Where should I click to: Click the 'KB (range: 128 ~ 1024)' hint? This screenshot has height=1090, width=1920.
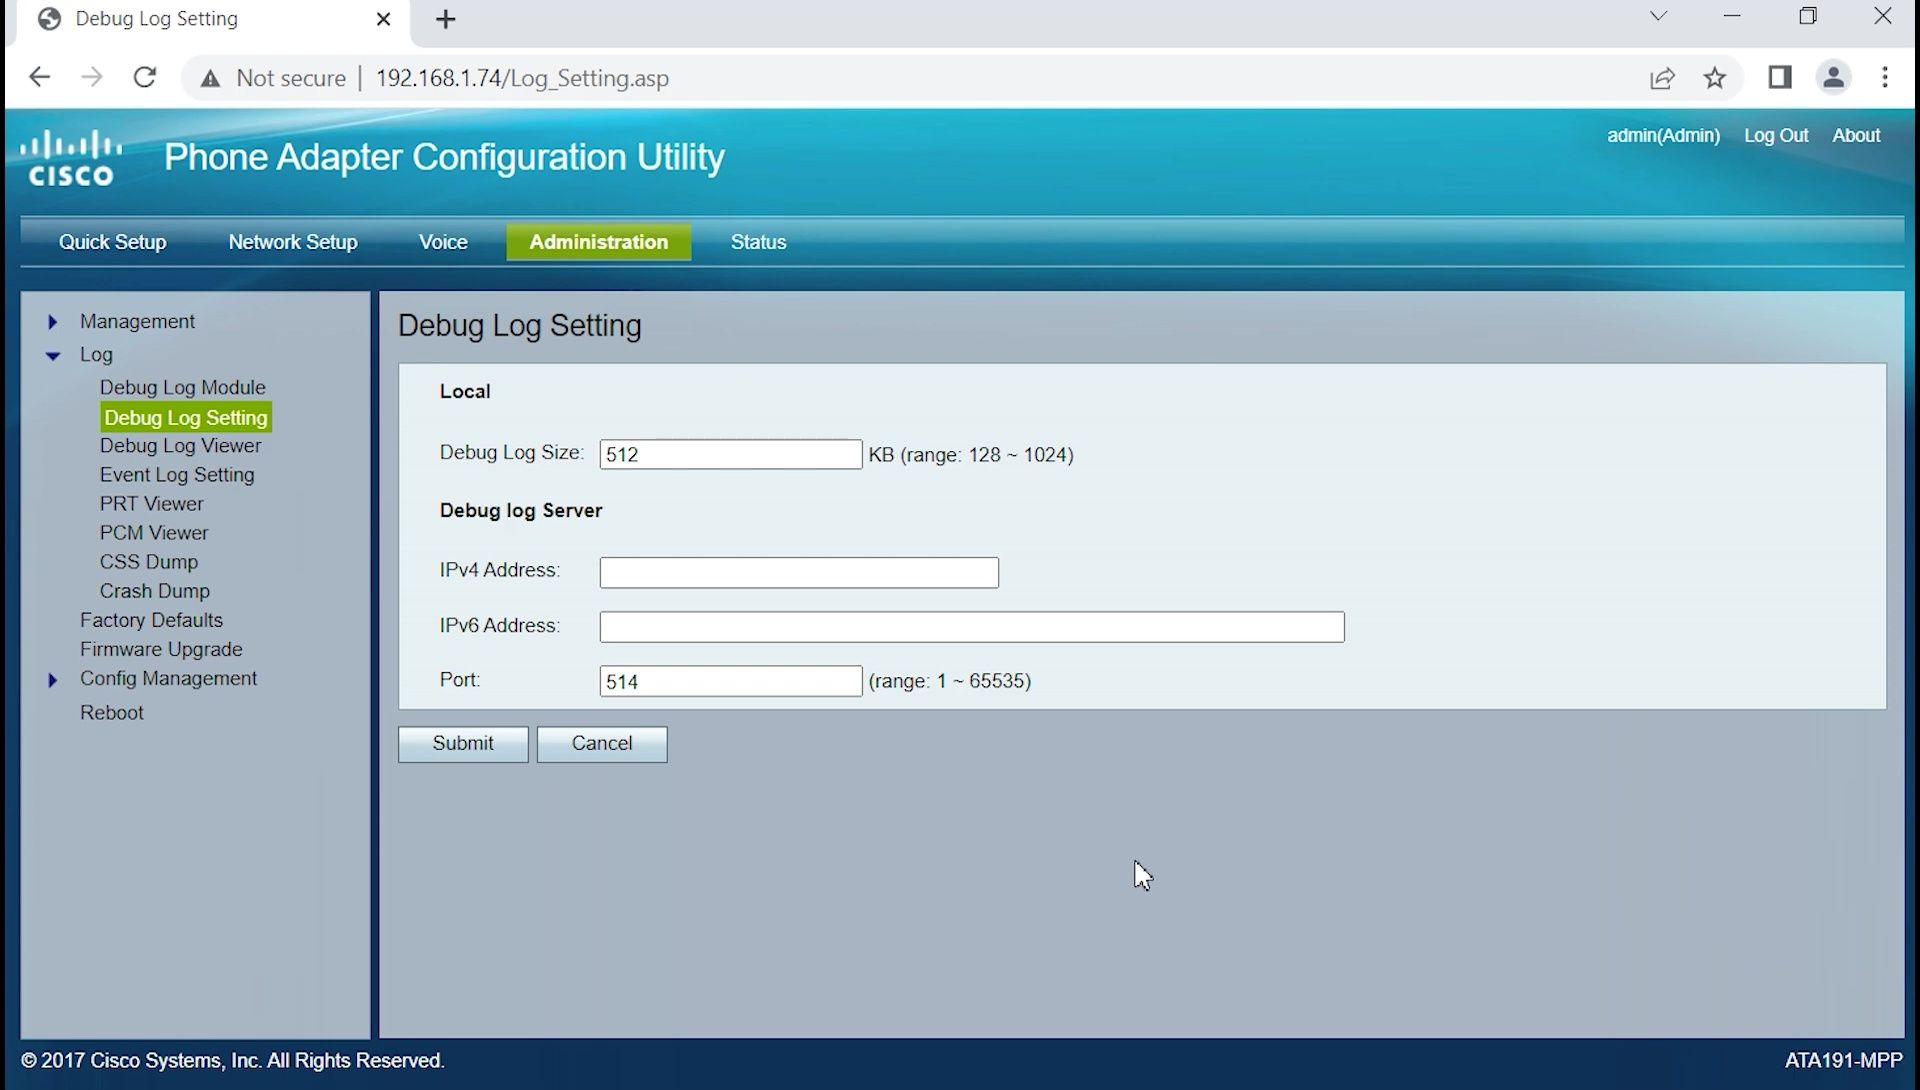[971, 455]
